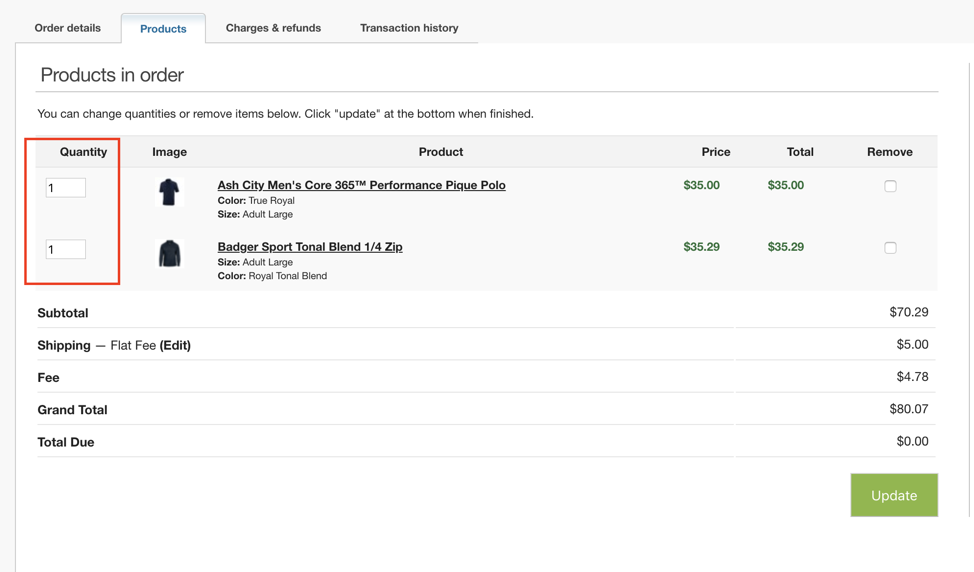Screen dimensions: 974x572
Task: Click the Remove column header
Action: point(890,152)
